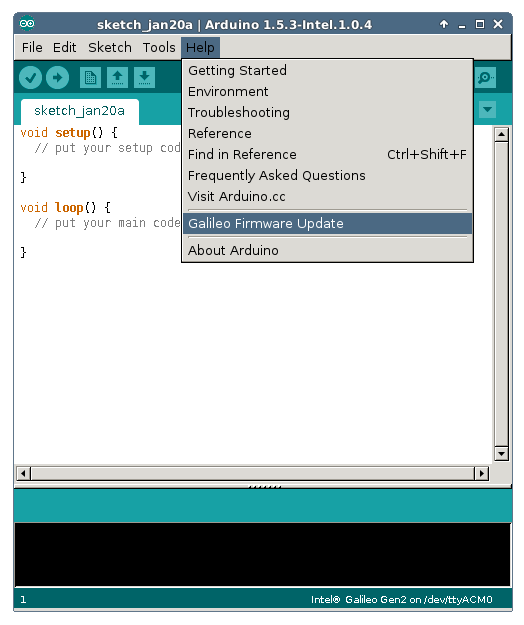Click the console divider grip handle
This screenshot has height=625, width=524.
[x=265, y=487]
